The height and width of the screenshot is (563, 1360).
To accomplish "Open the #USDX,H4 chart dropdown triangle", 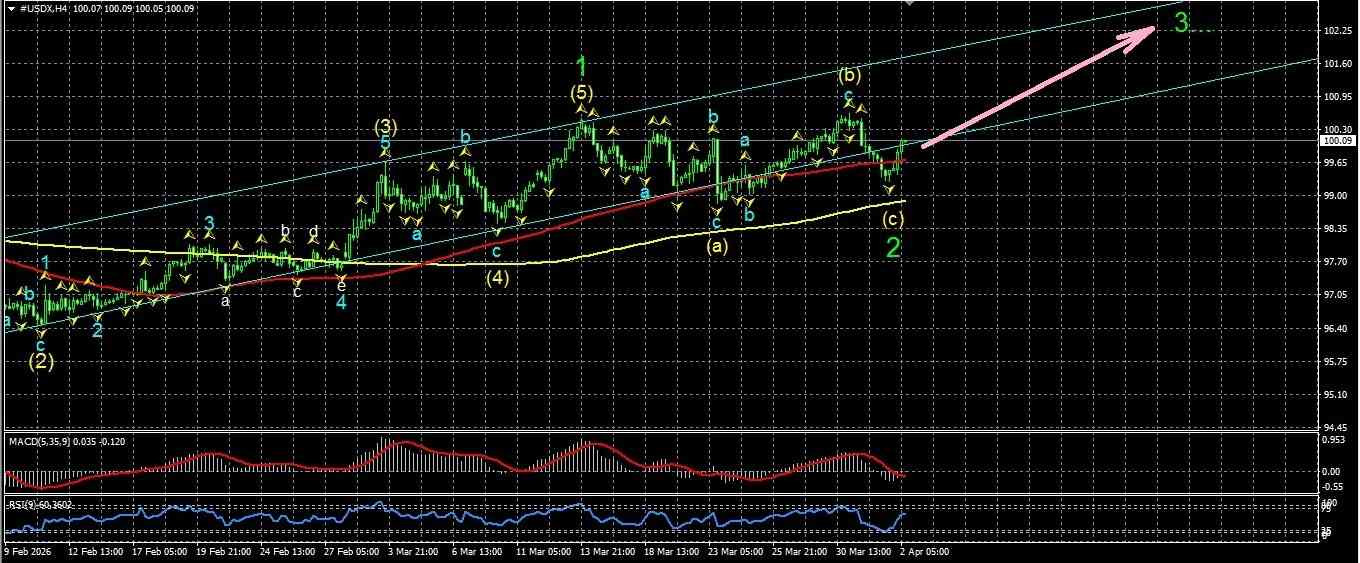I will tap(9, 8).
